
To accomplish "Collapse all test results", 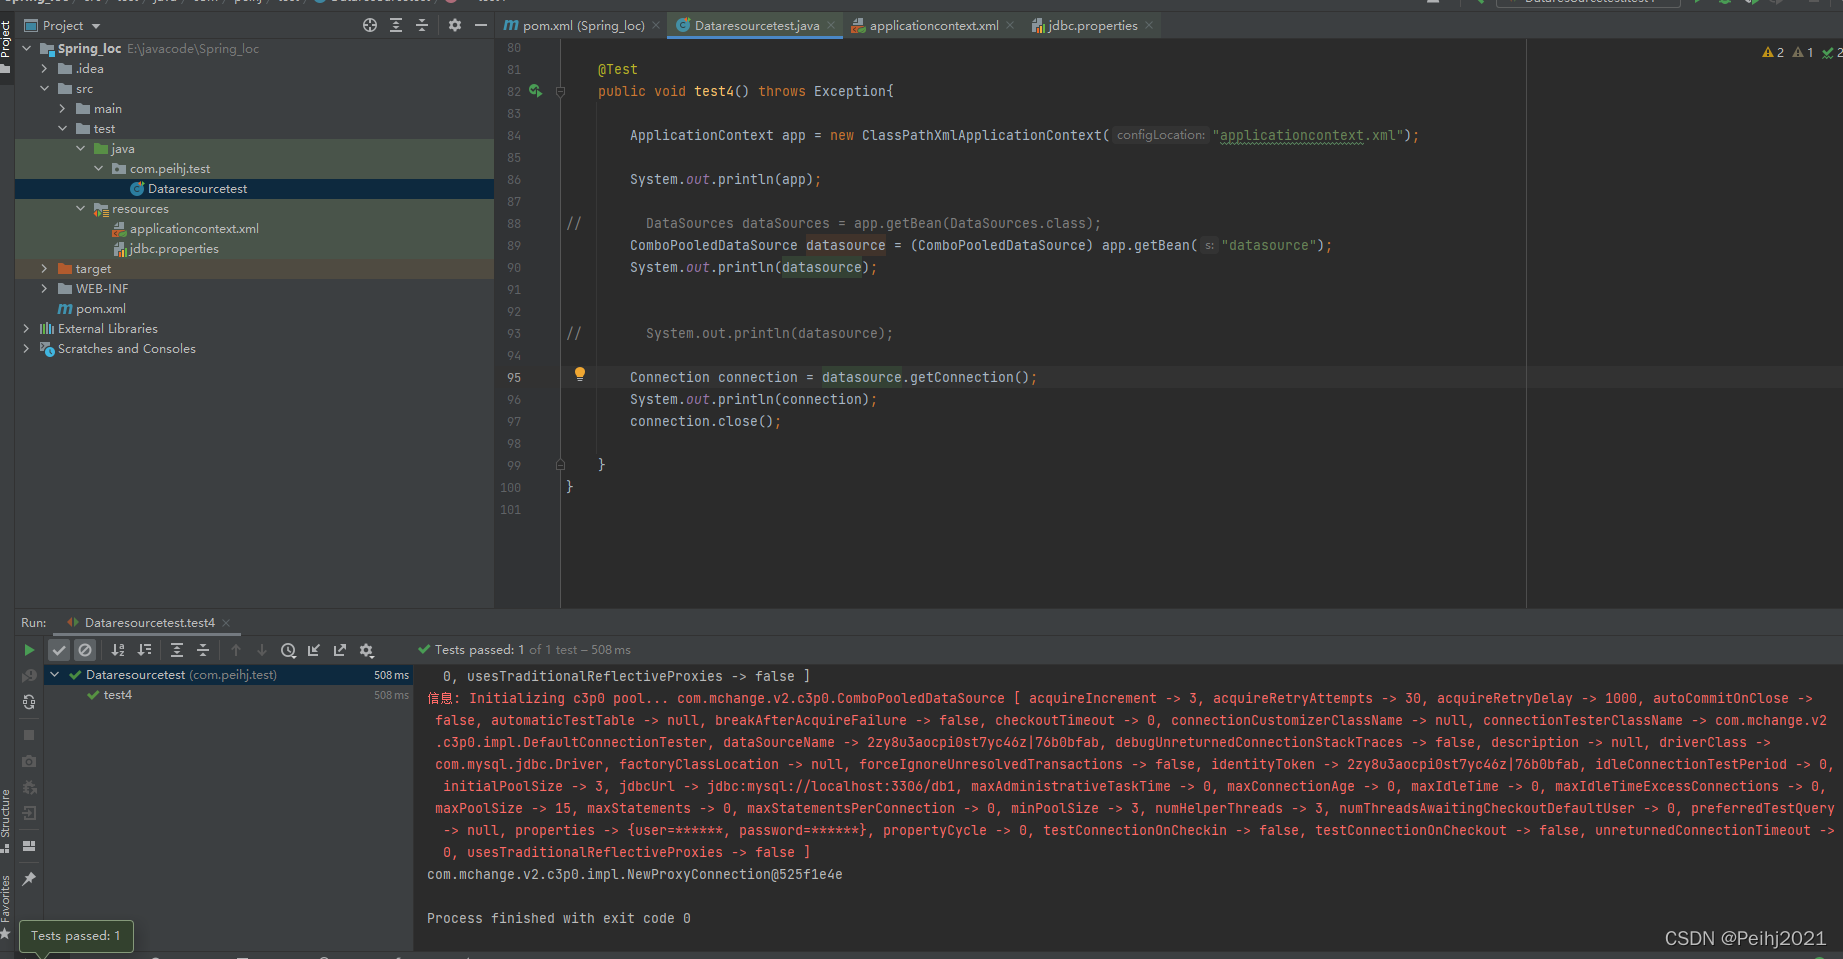I will (203, 650).
